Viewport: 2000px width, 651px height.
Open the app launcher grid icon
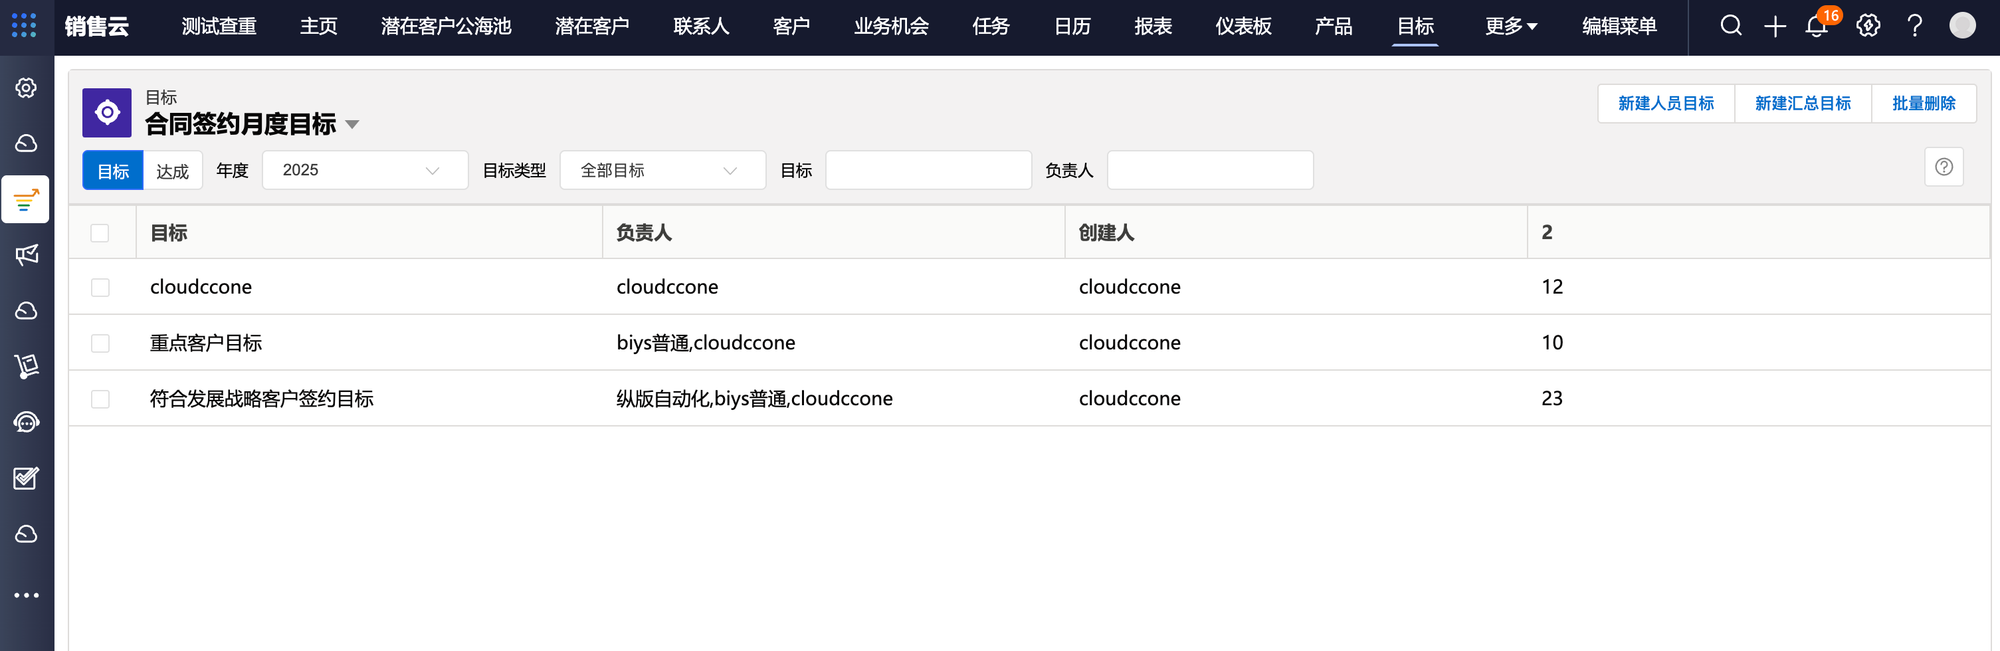pyautogui.click(x=24, y=26)
